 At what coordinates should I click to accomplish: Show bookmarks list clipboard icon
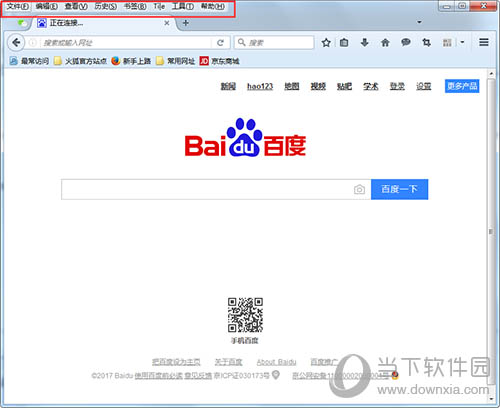coord(344,42)
